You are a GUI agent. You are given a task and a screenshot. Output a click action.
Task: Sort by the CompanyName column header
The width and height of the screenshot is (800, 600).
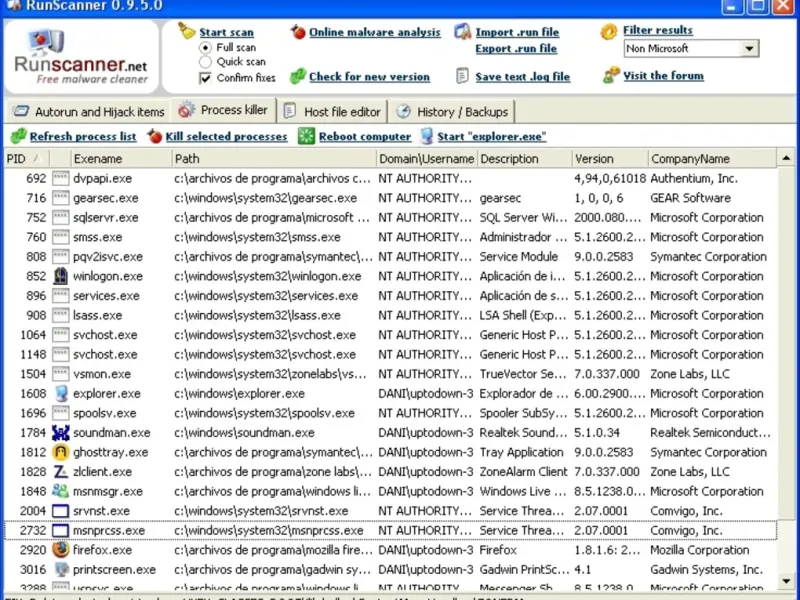pyautogui.click(x=712, y=159)
